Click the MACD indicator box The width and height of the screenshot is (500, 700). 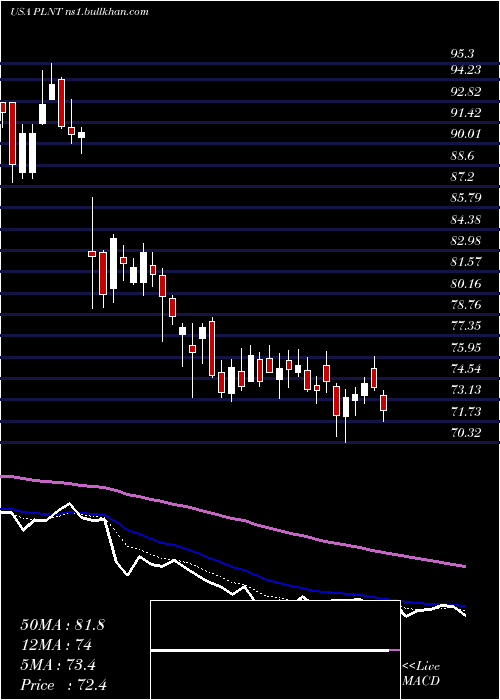click(275, 650)
